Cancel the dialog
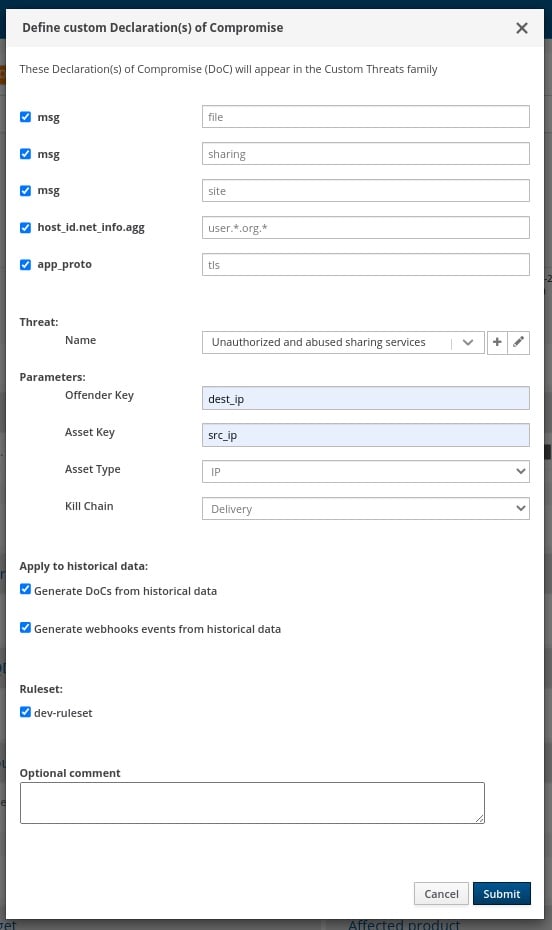 (x=441, y=893)
